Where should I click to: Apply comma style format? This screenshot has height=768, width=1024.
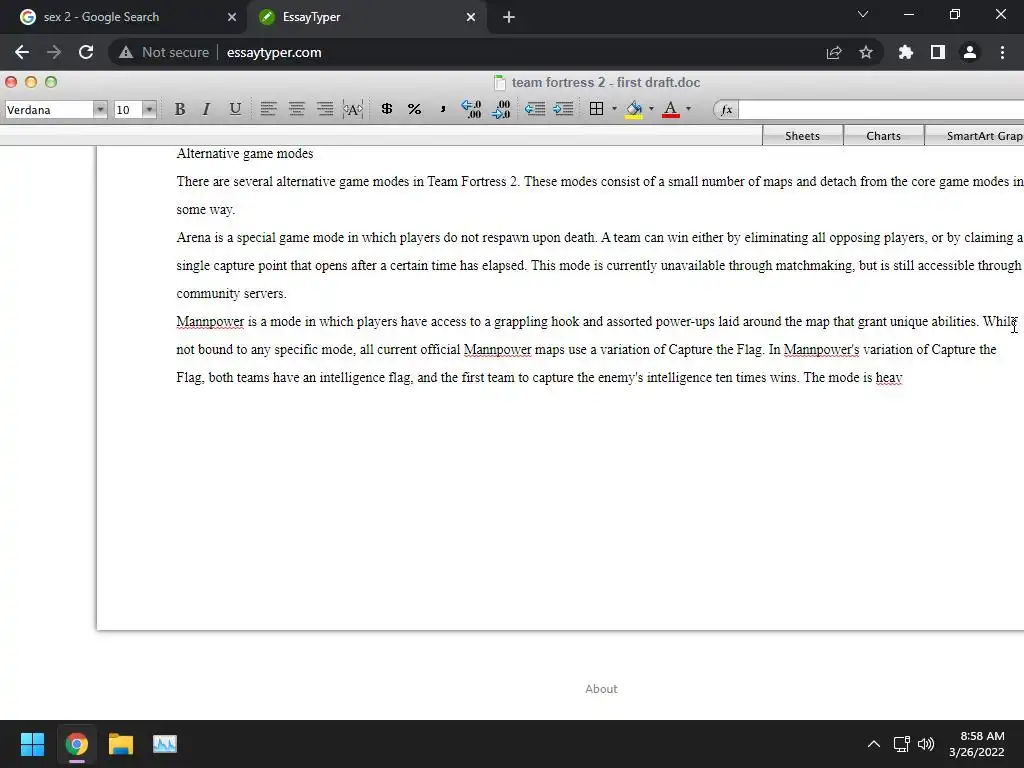coord(443,109)
